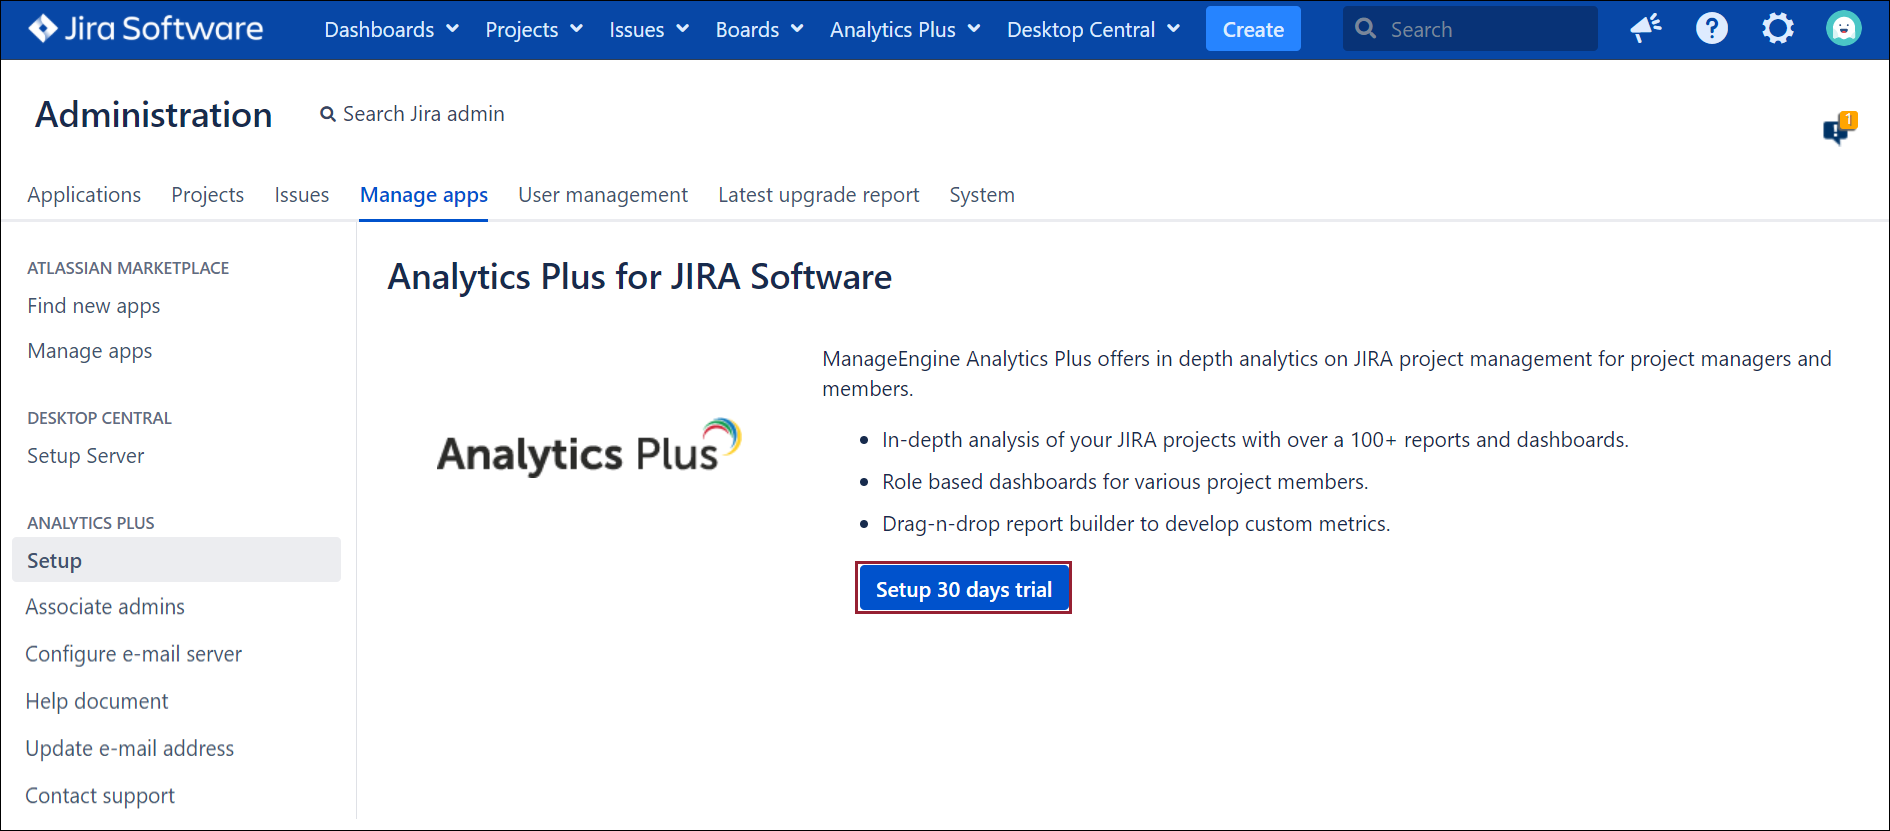
Task: Click the Search Jira admin magnifier icon
Action: [x=327, y=115]
